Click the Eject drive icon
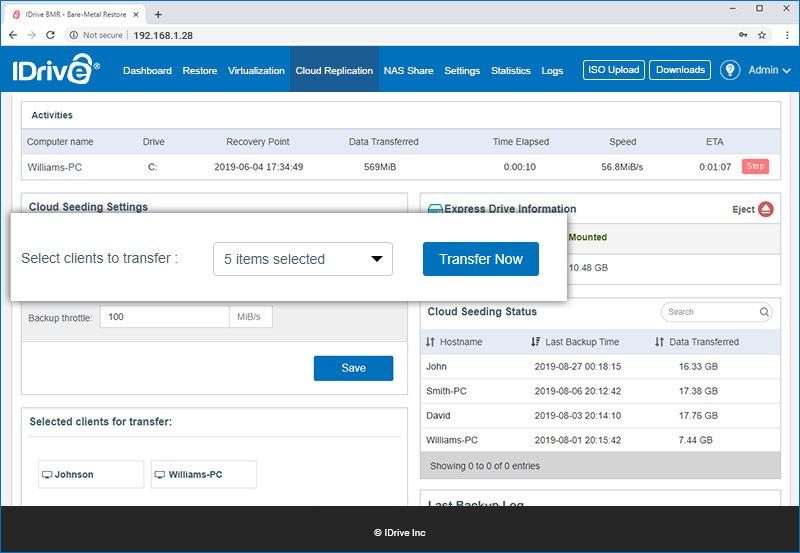 765,209
